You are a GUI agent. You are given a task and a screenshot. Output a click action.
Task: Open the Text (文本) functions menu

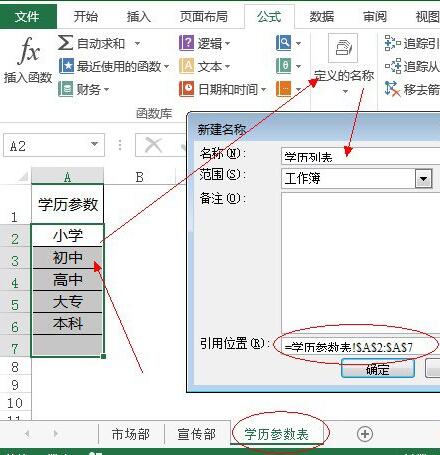tap(205, 66)
